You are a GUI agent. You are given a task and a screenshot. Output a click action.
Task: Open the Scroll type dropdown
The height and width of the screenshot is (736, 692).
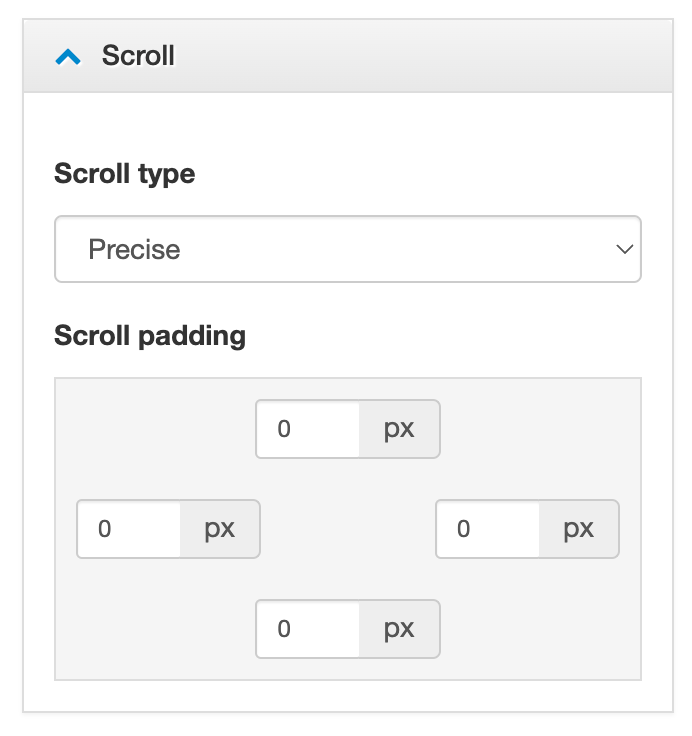[x=347, y=249]
